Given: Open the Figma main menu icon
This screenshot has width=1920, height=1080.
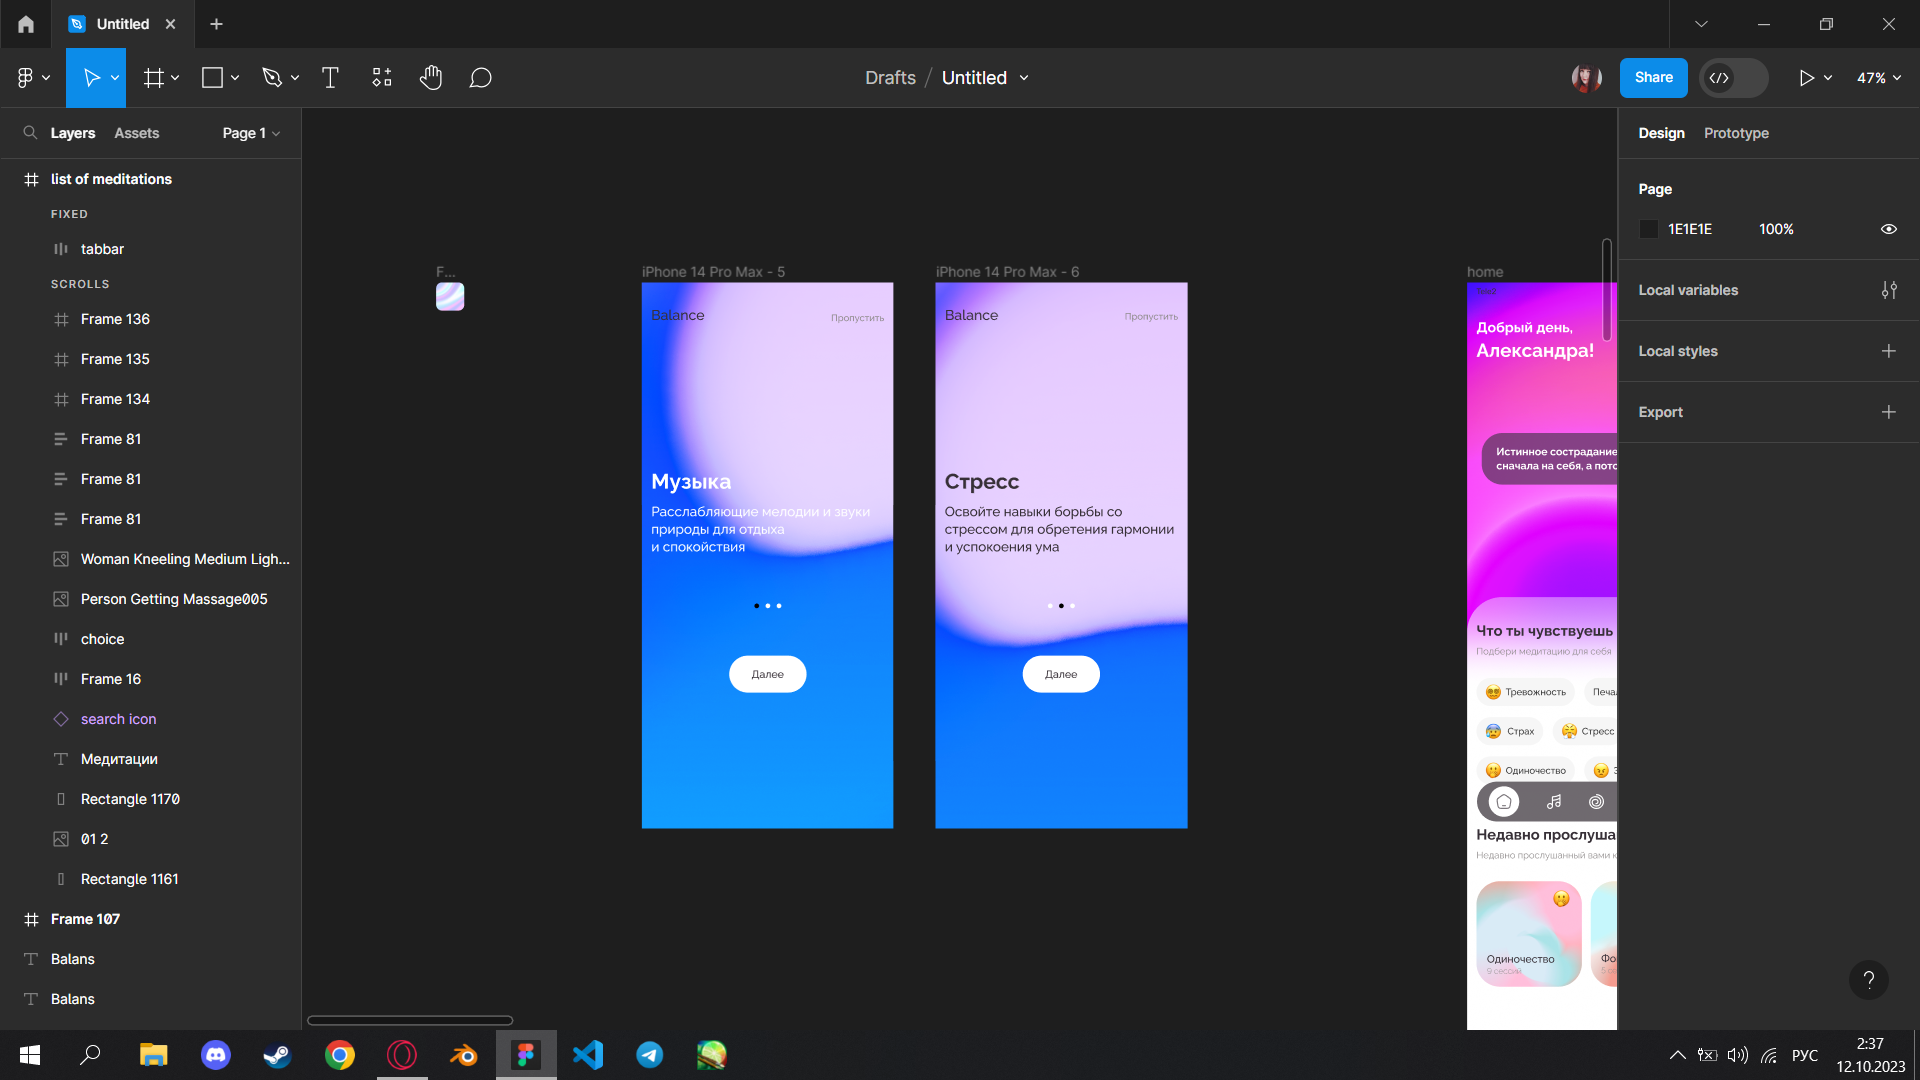Looking at the screenshot, I should [26, 78].
